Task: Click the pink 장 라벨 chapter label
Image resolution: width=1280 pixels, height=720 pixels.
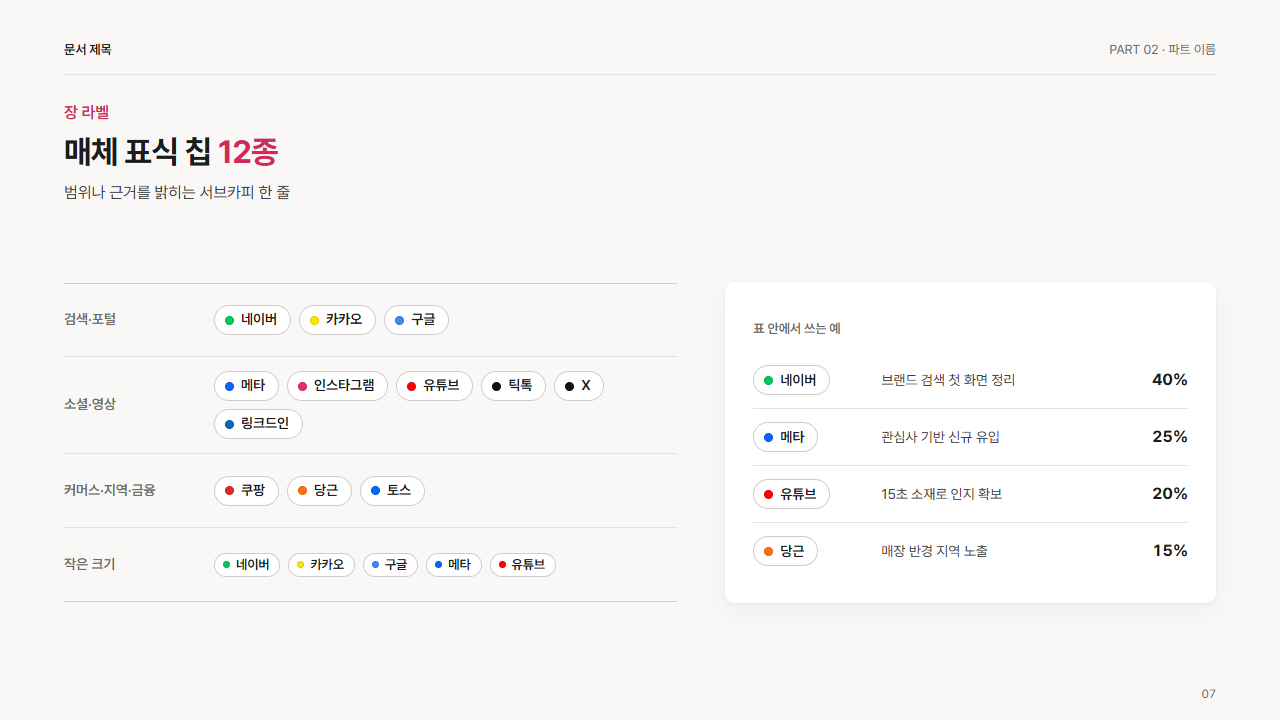Action: click(86, 112)
